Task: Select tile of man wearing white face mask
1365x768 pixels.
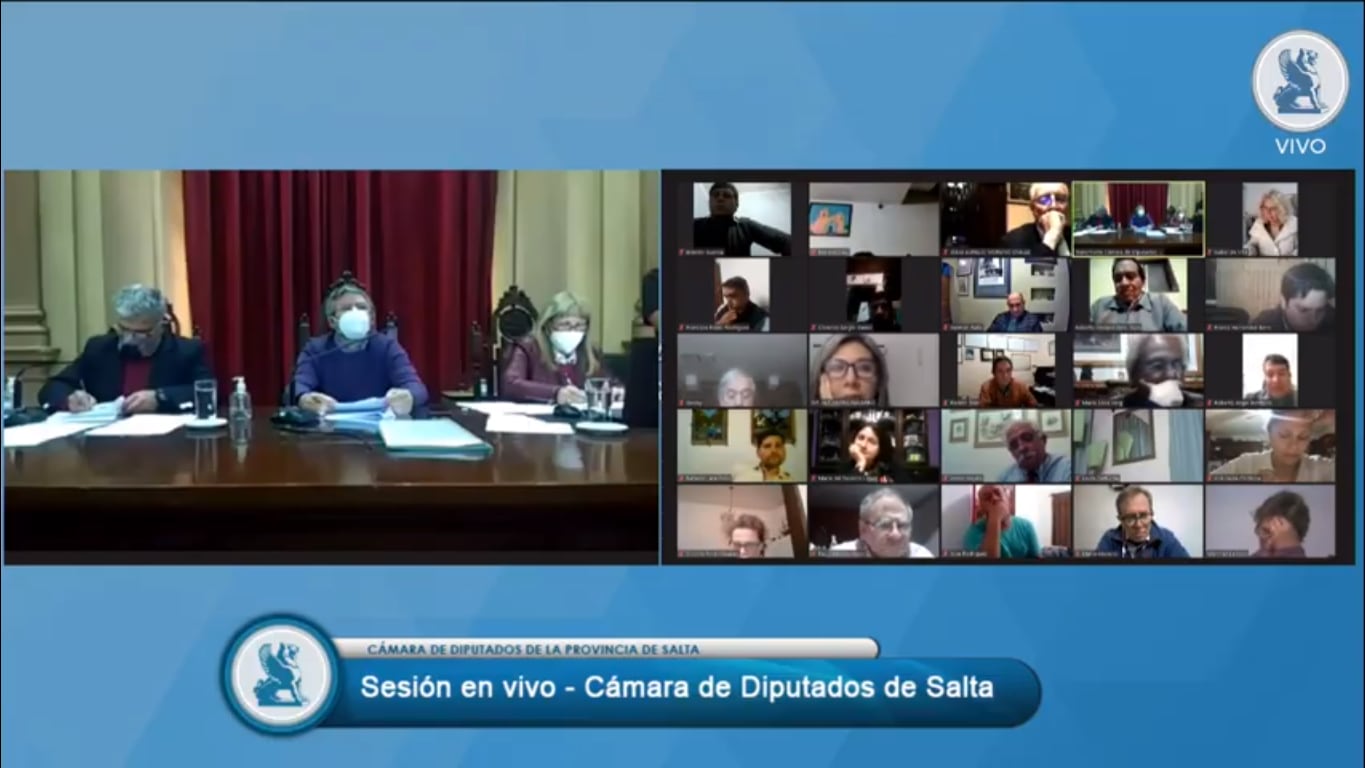Action: (1138, 370)
